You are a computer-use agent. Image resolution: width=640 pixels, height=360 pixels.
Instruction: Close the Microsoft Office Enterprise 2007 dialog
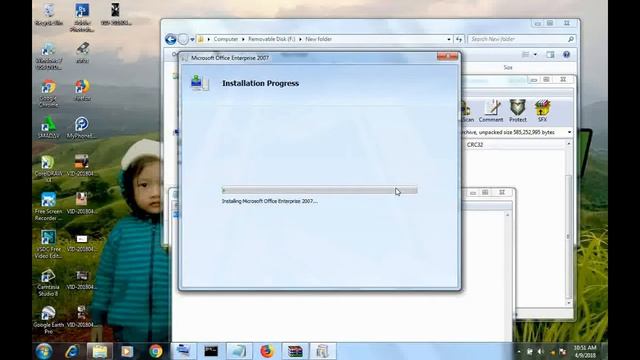tap(447, 57)
